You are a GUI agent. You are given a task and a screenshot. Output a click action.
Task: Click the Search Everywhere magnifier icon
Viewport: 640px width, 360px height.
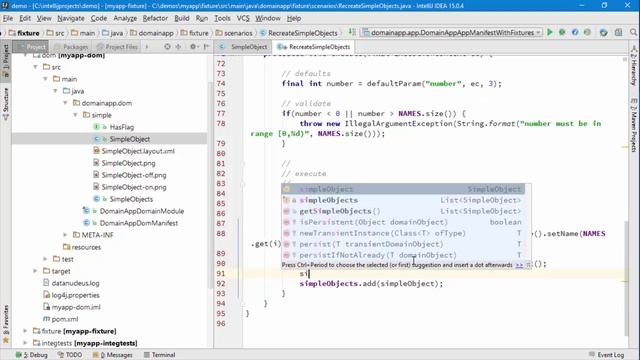pos(633,32)
